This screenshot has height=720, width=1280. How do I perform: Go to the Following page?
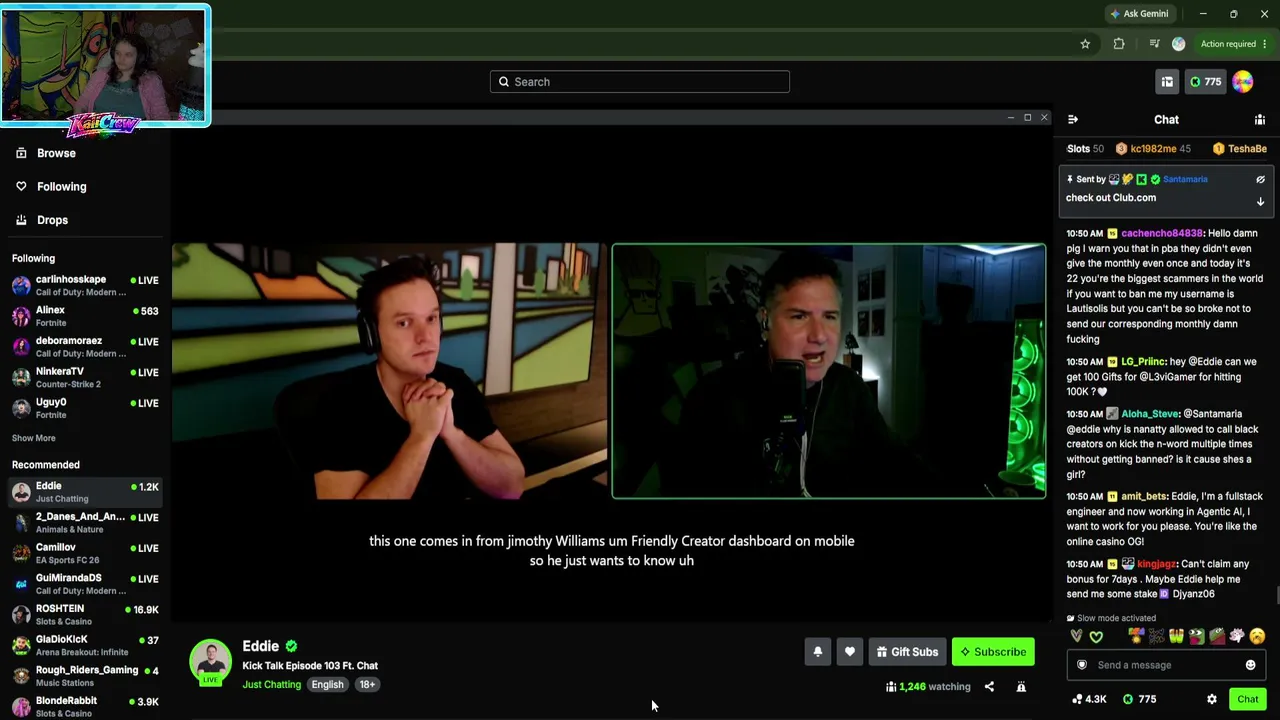click(x=50, y=186)
